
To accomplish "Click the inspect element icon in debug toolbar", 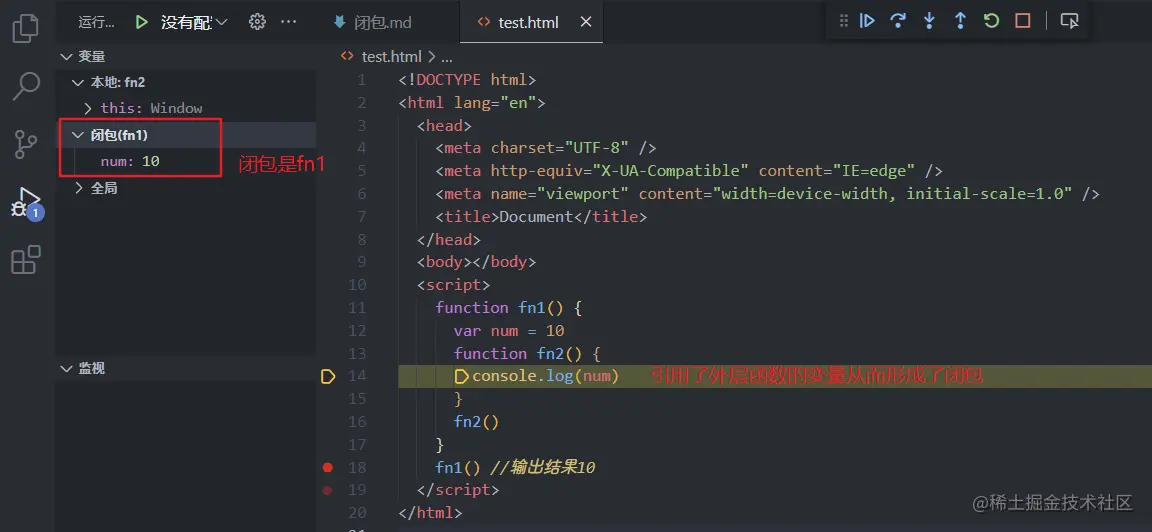I will point(1069,21).
